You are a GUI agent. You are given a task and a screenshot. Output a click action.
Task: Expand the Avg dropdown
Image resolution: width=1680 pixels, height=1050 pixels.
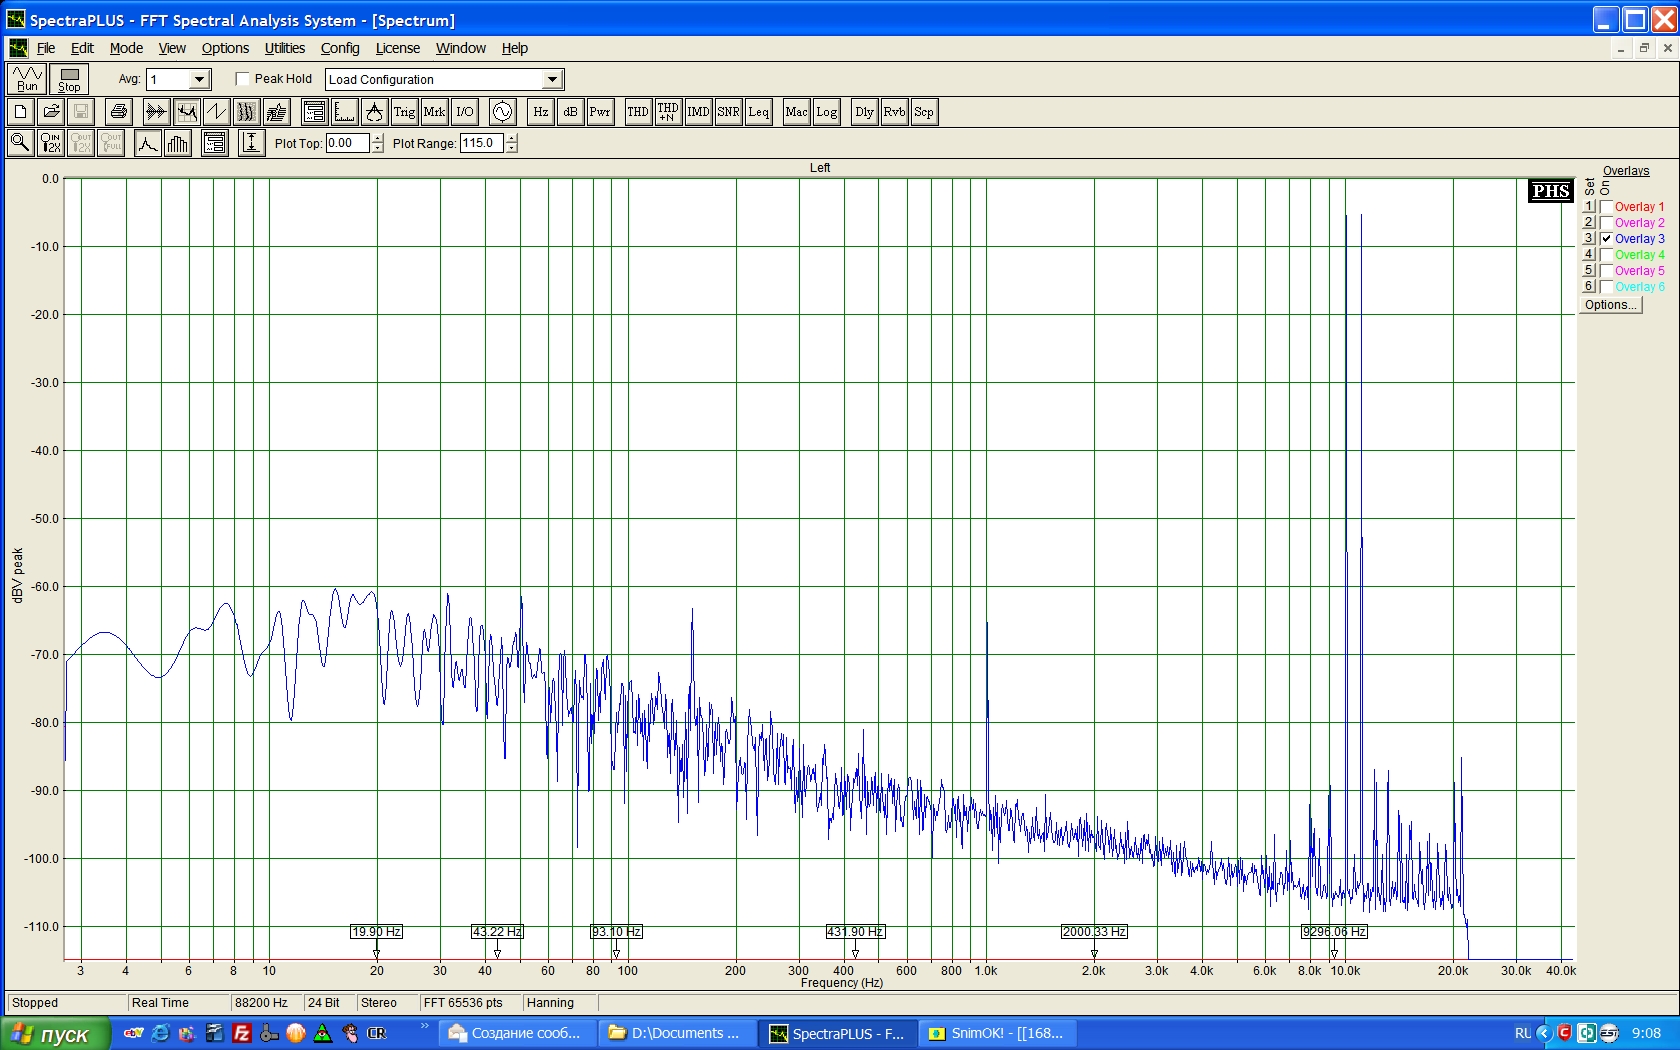point(199,80)
